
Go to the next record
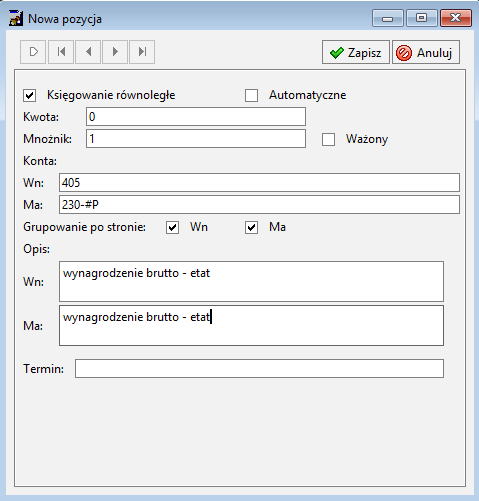pos(115,52)
